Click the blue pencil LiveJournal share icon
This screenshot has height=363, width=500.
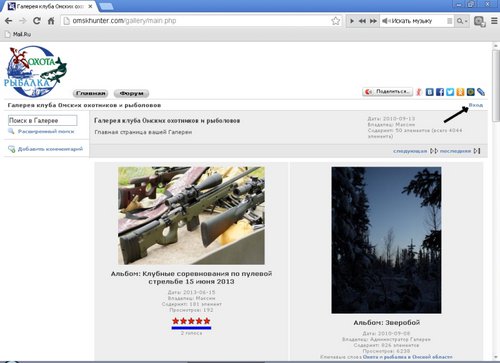481,92
